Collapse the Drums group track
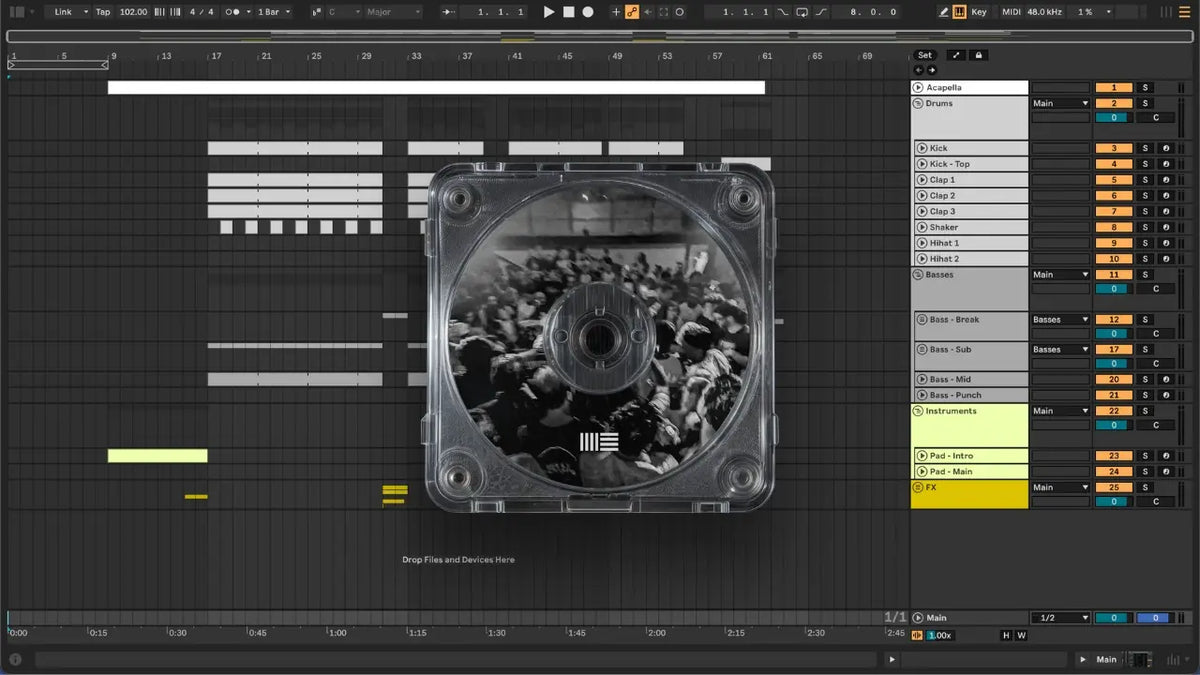Image resolution: width=1200 pixels, height=675 pixels. coord(918,103)
